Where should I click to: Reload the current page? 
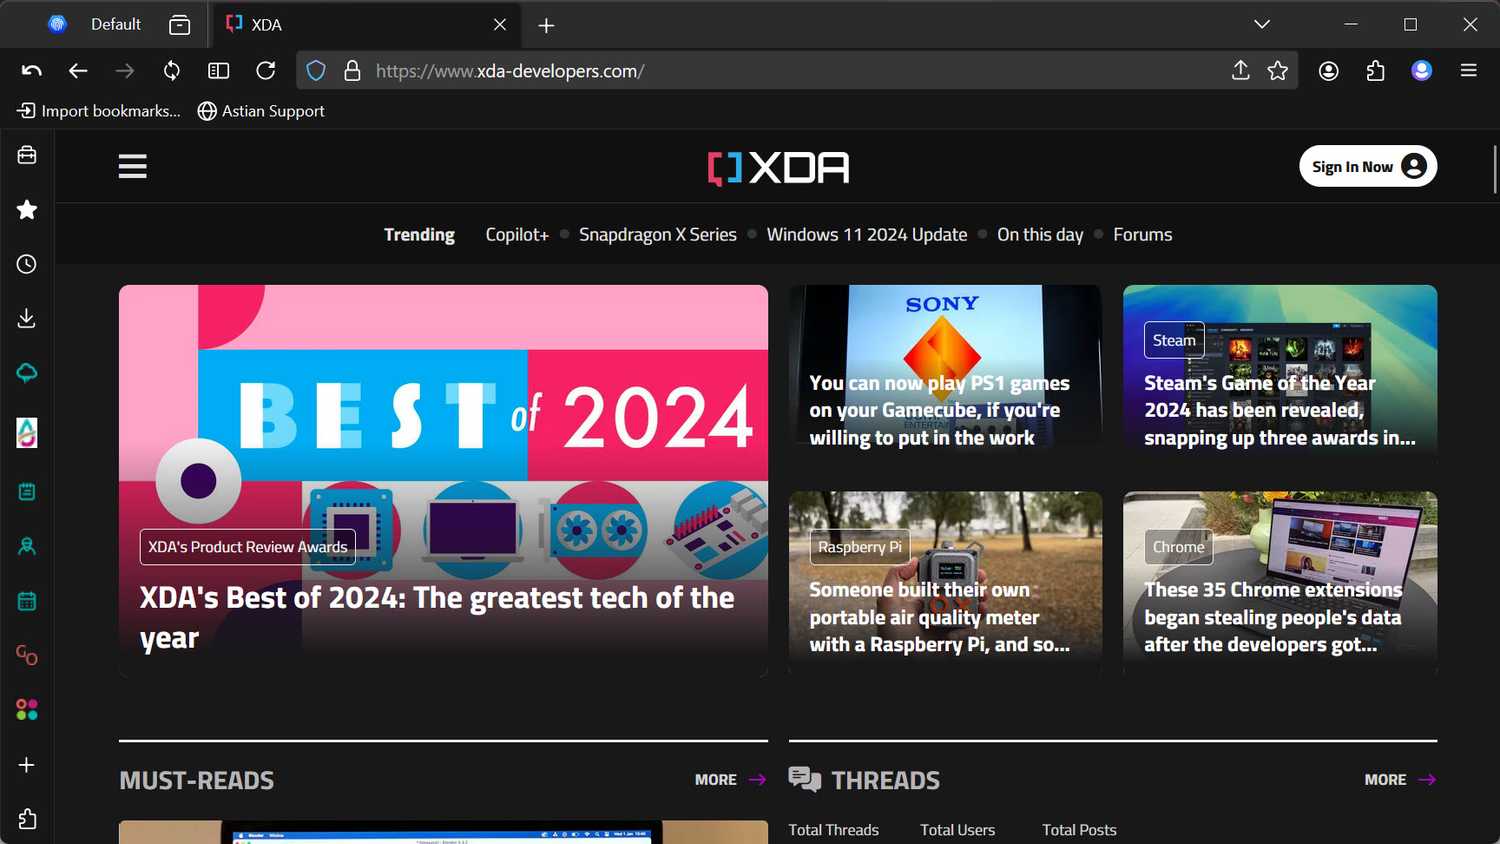pos(265,70)
